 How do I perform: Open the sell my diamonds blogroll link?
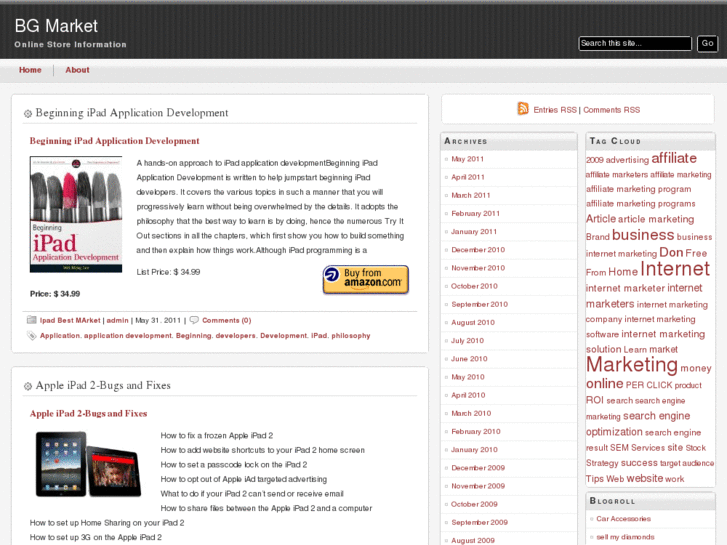(625, 537)
